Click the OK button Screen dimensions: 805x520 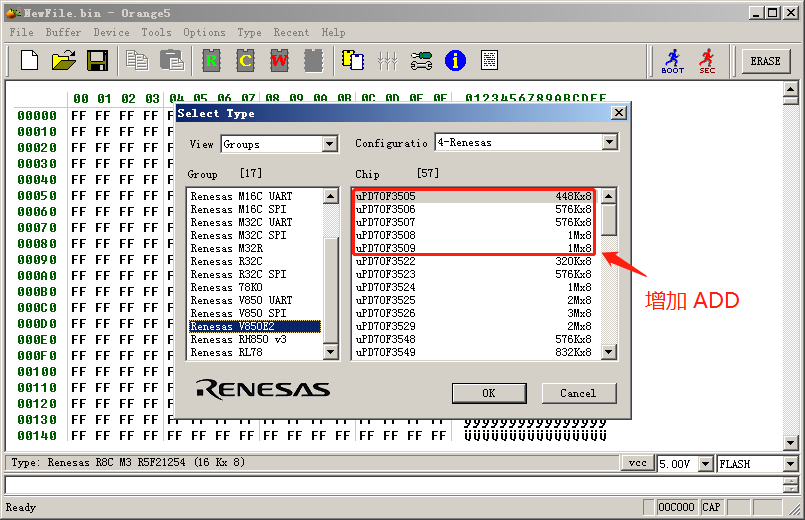488,393
